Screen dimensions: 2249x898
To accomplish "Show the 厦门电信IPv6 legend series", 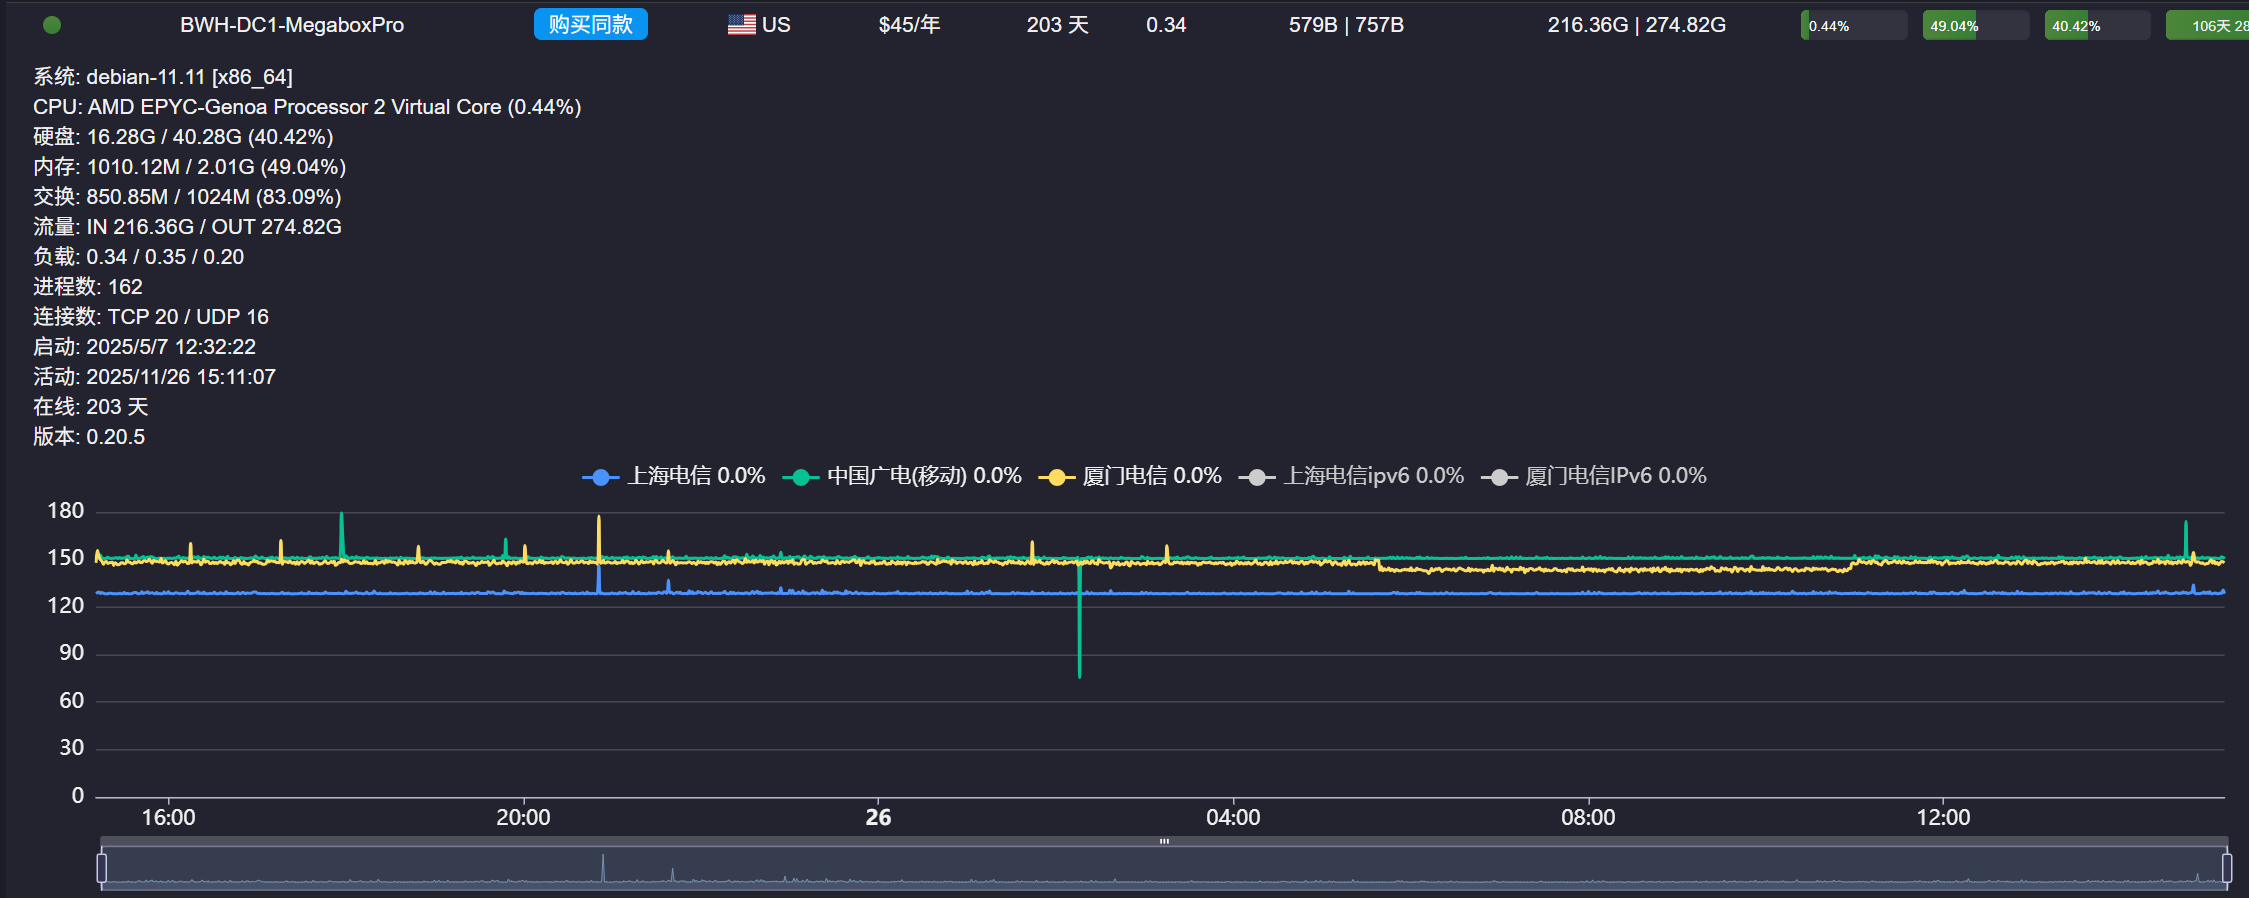I will 1595,476.
